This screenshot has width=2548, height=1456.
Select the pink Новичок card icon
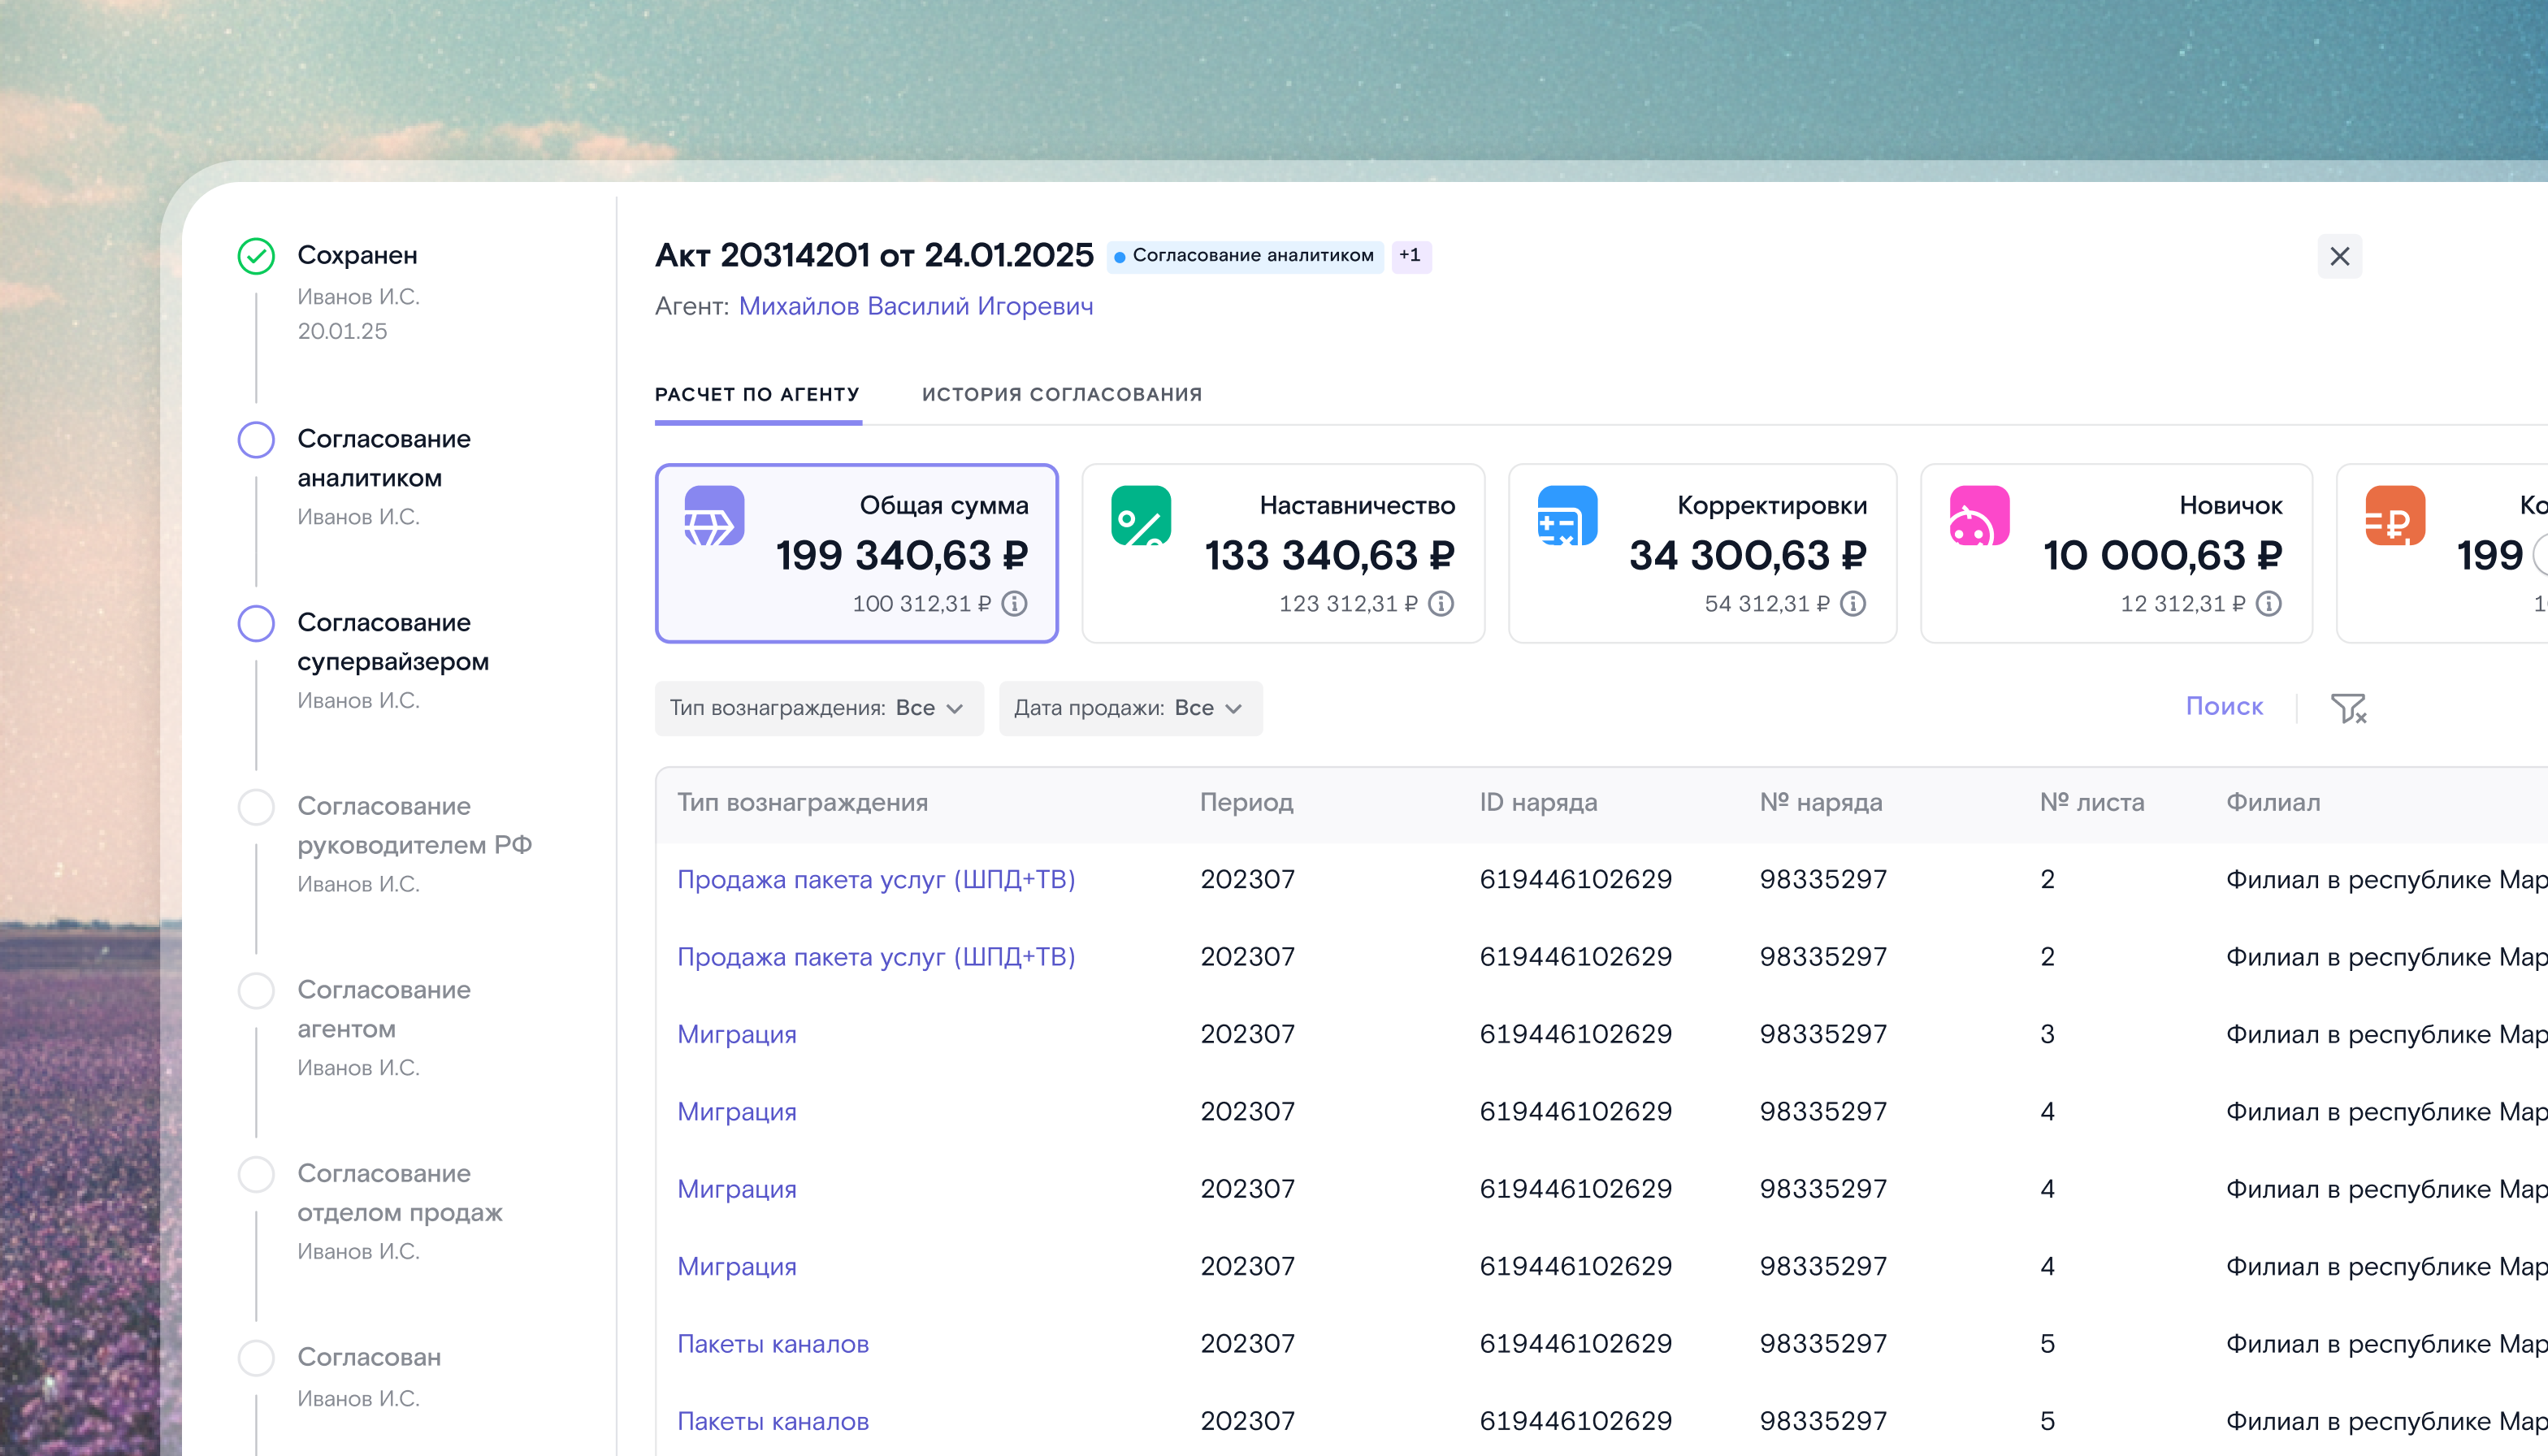[1979, 516]
